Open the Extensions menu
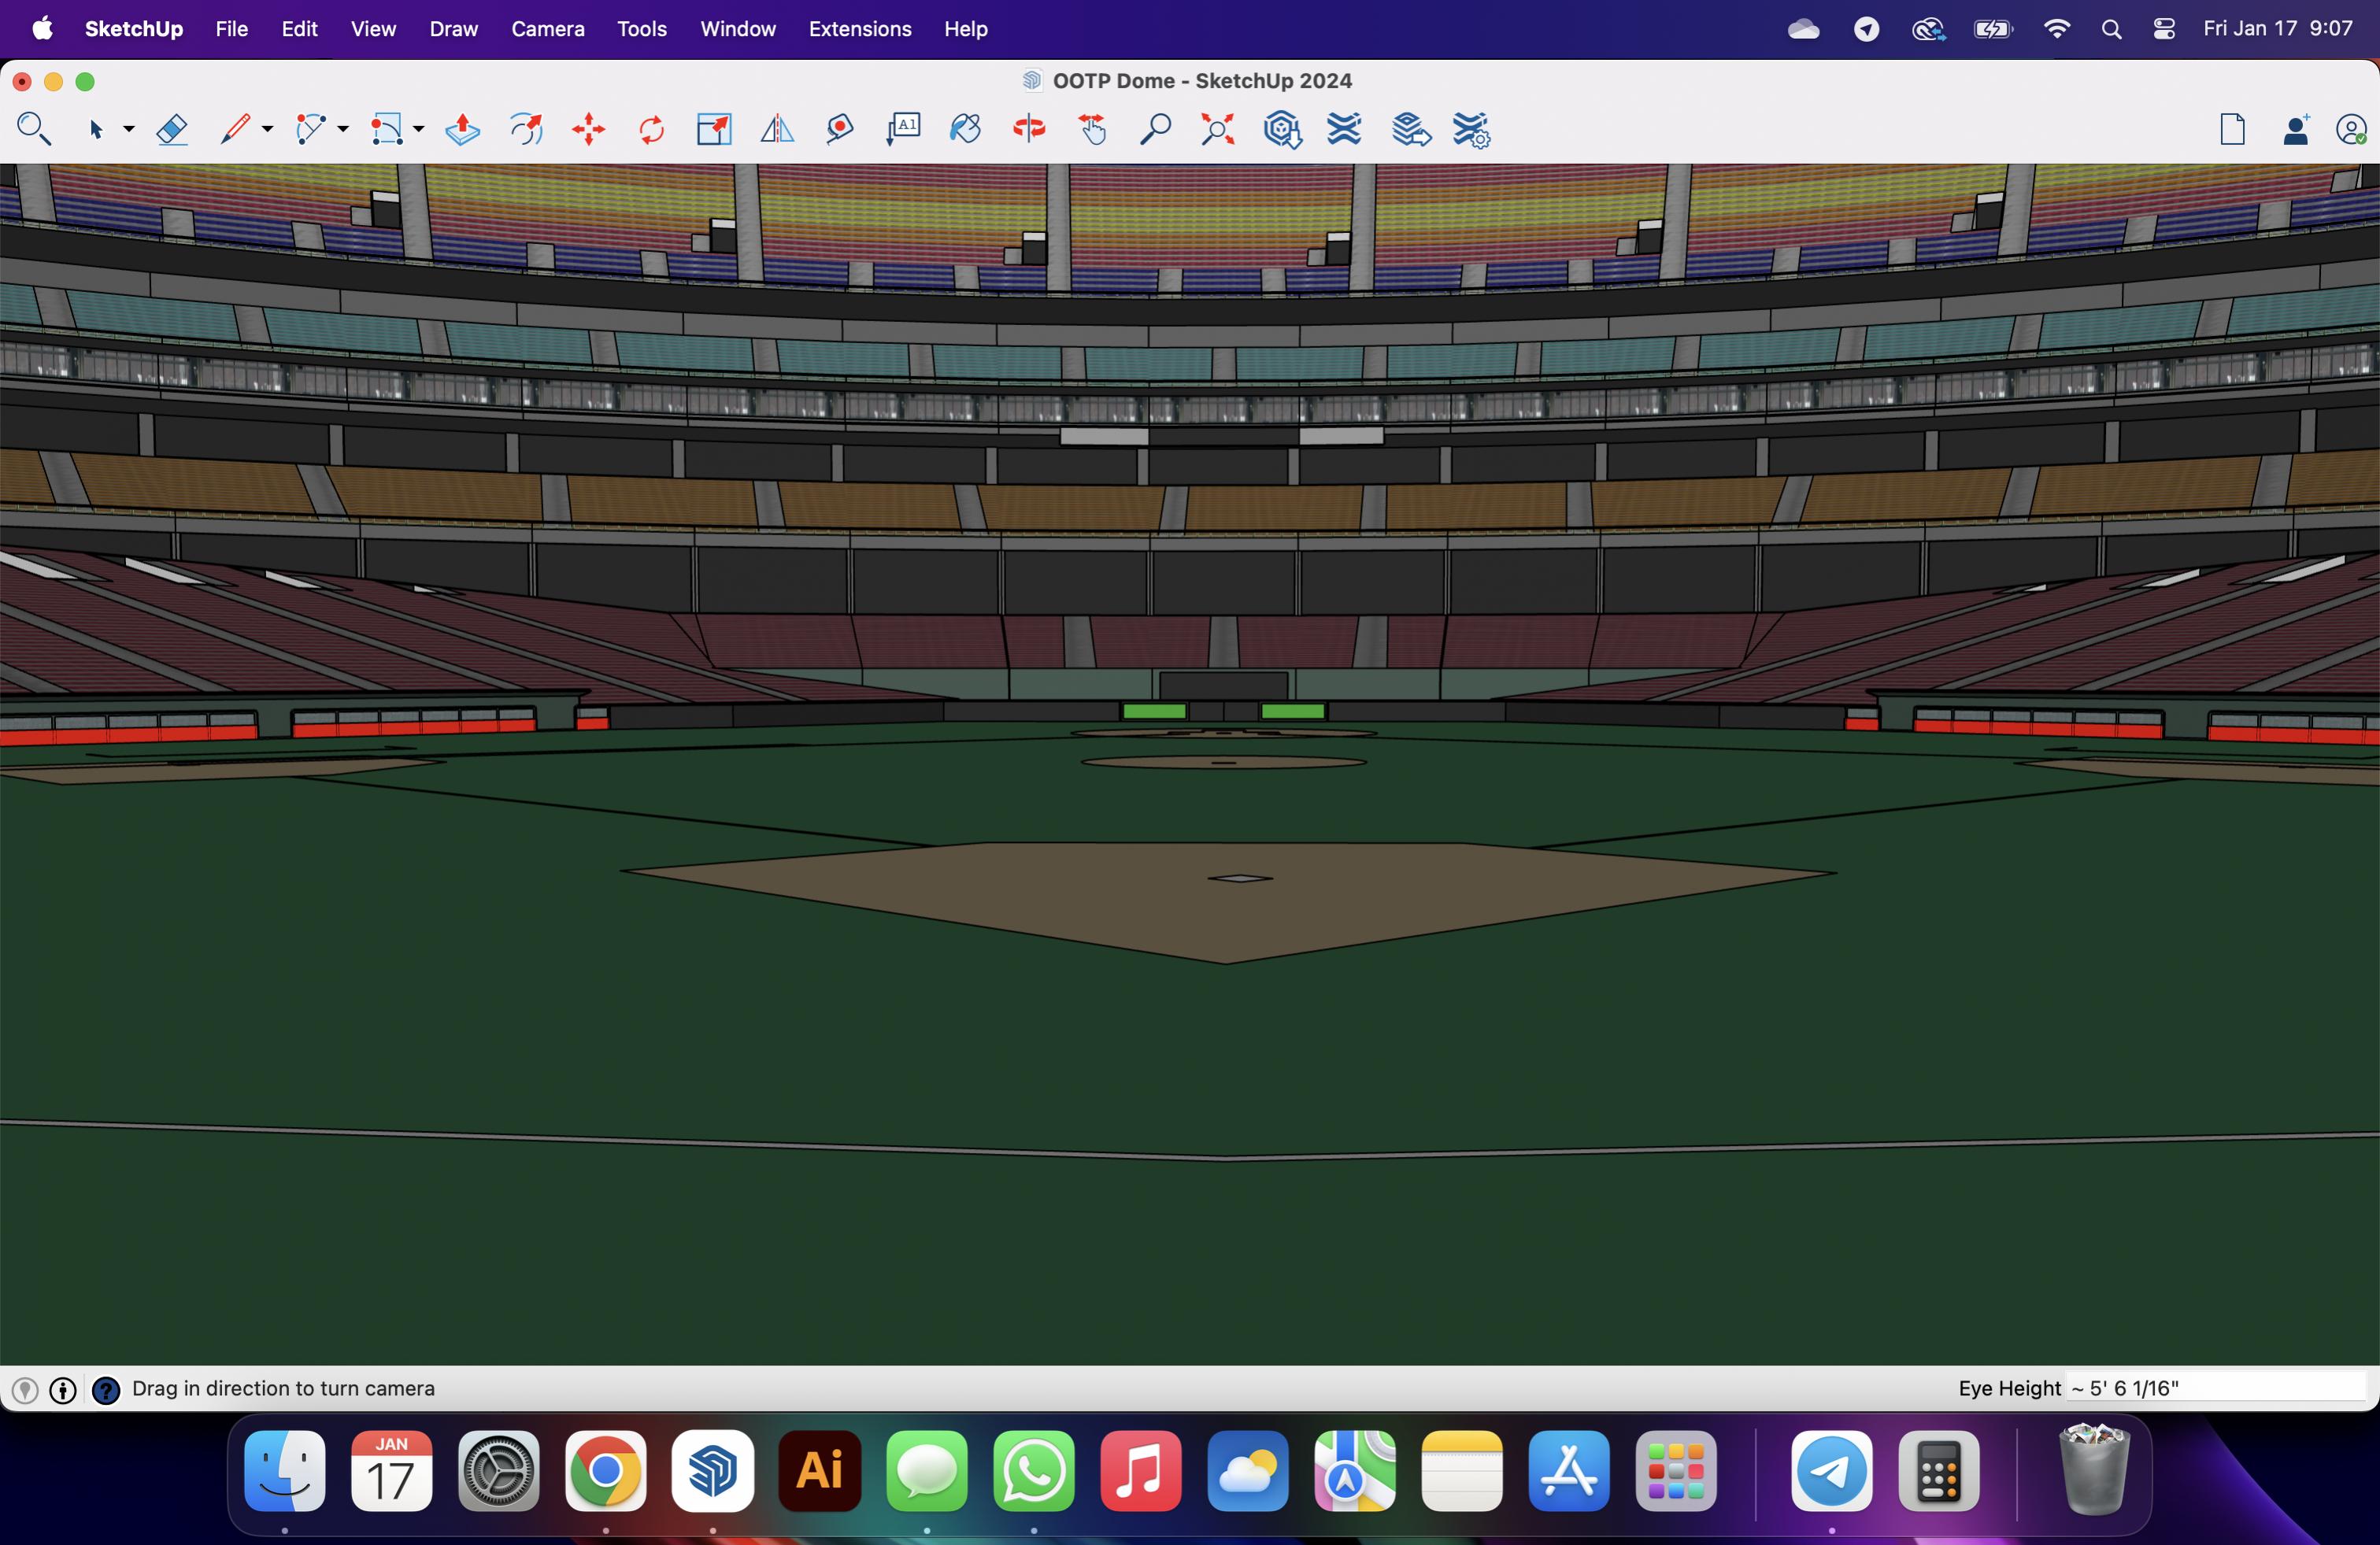This screenshot has width=2380, height=1545. coord(860,29)
